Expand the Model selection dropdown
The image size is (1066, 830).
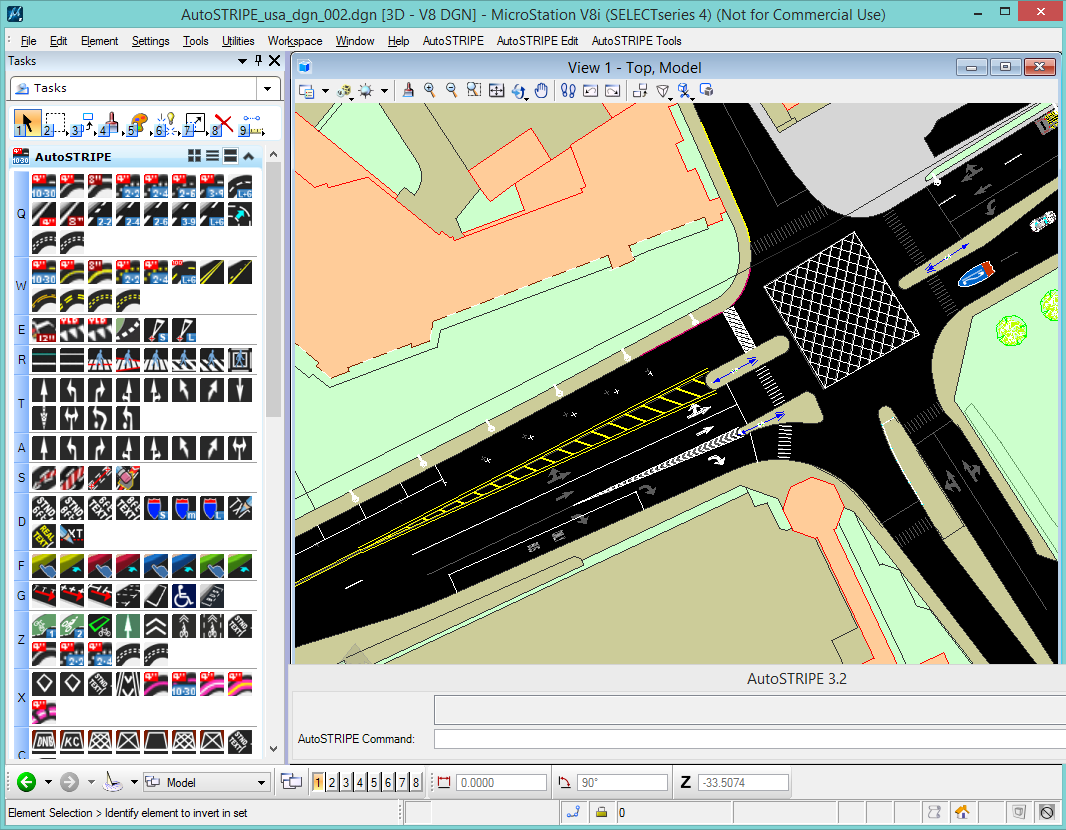point(261,782)
